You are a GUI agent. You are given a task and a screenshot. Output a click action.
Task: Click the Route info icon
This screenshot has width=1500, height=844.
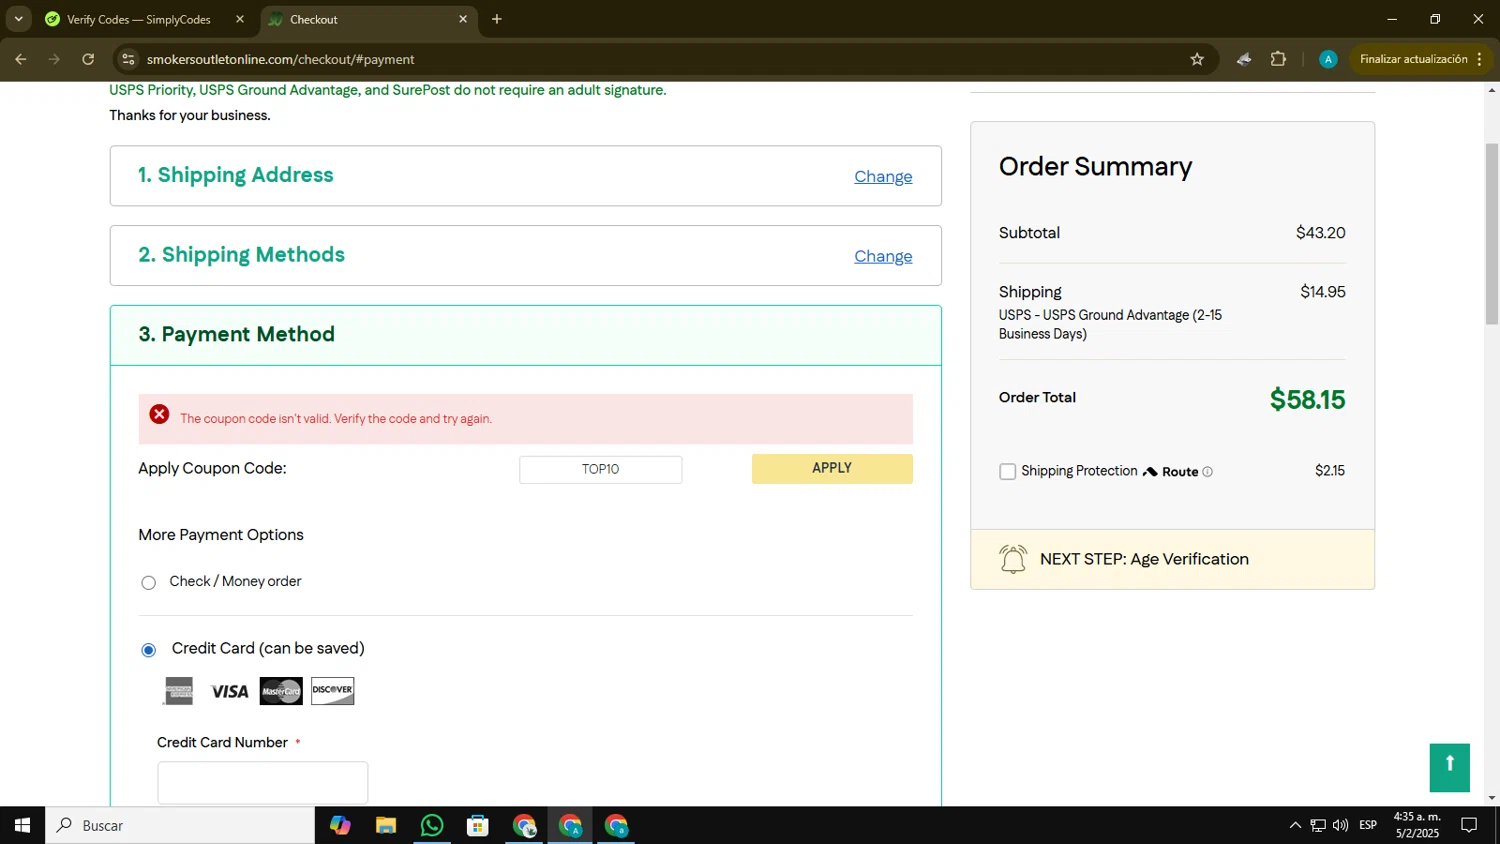1207,472
